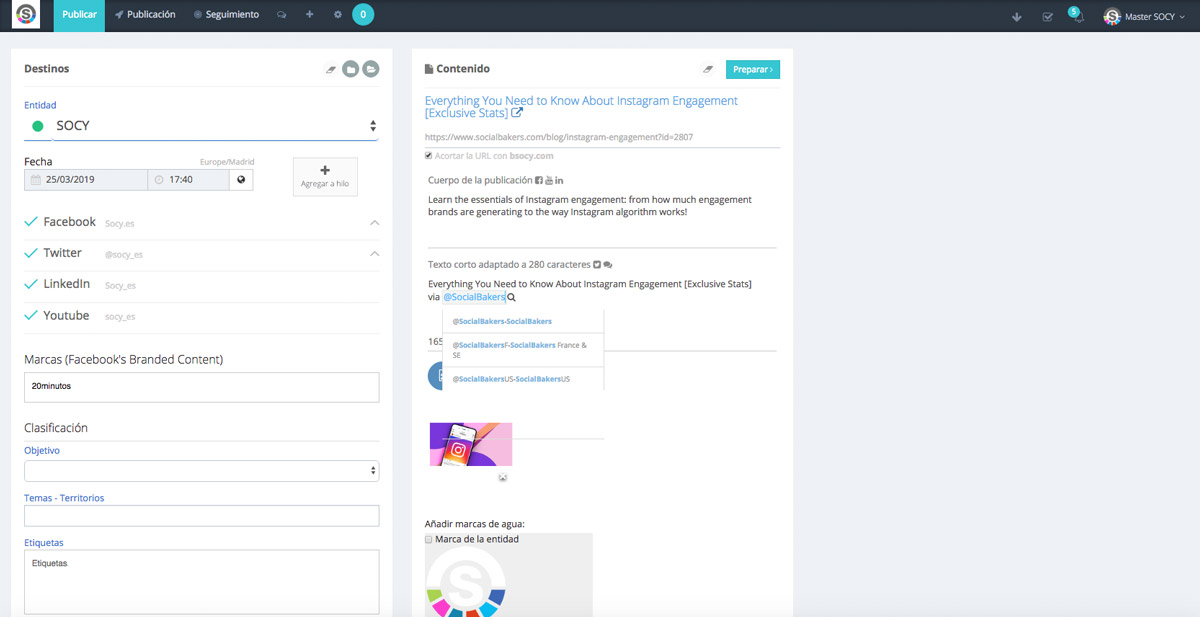Toggle Acortar la URL con bsocy.com checkbox
Viewport: 1200px width, 617px height.
click(x=429, y=155)
